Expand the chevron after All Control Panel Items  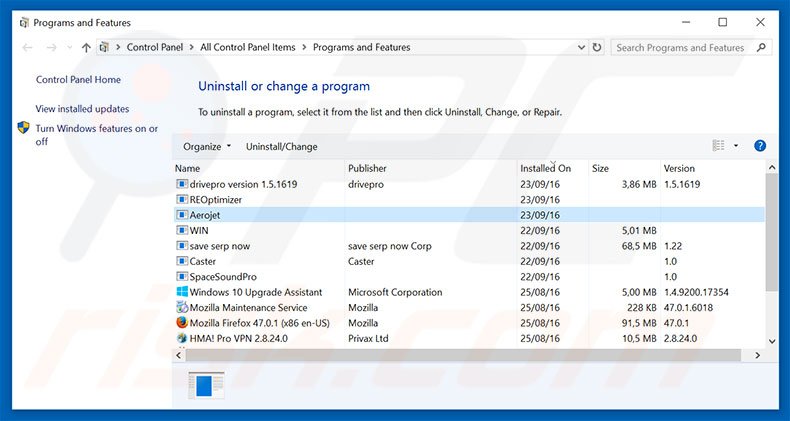(304, 47)
